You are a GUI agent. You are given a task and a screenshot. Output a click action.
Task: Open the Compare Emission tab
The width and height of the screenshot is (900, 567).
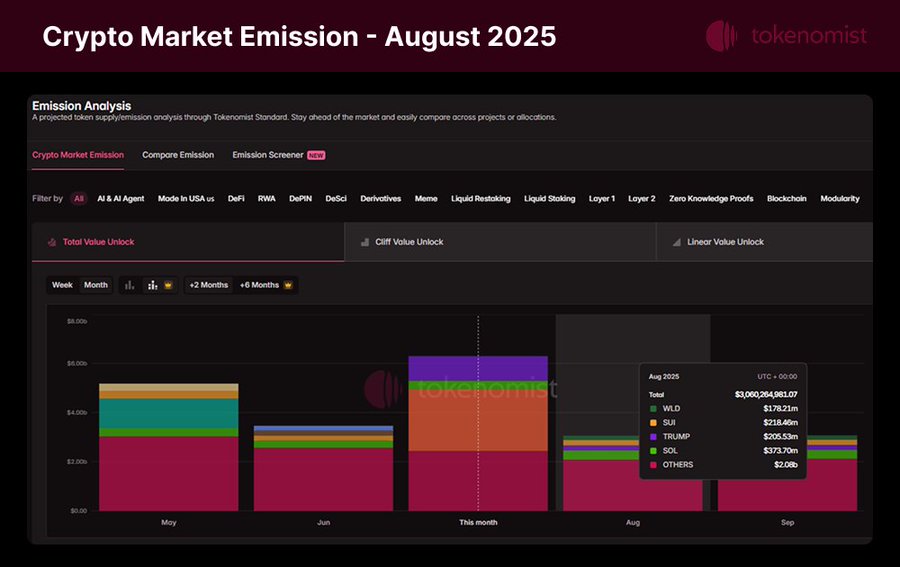[x=178, y=155]
